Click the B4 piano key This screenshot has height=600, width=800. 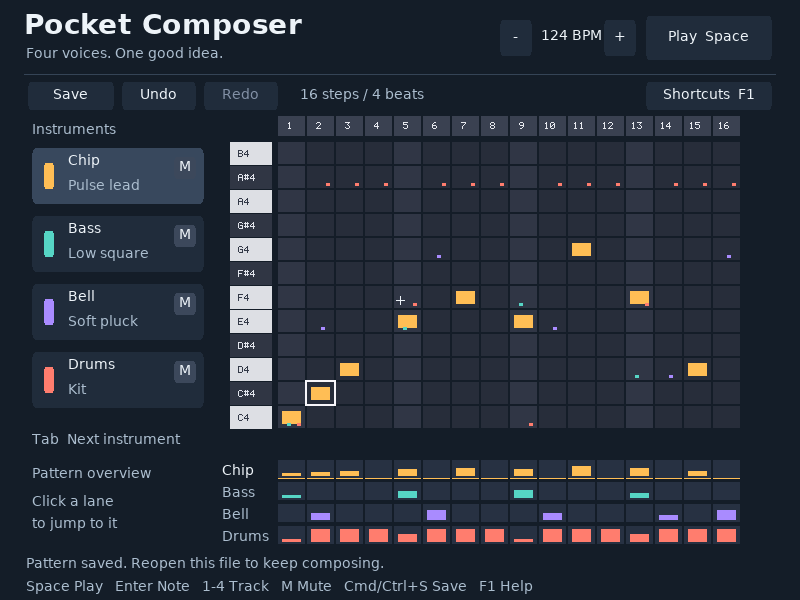pos(251,154)
